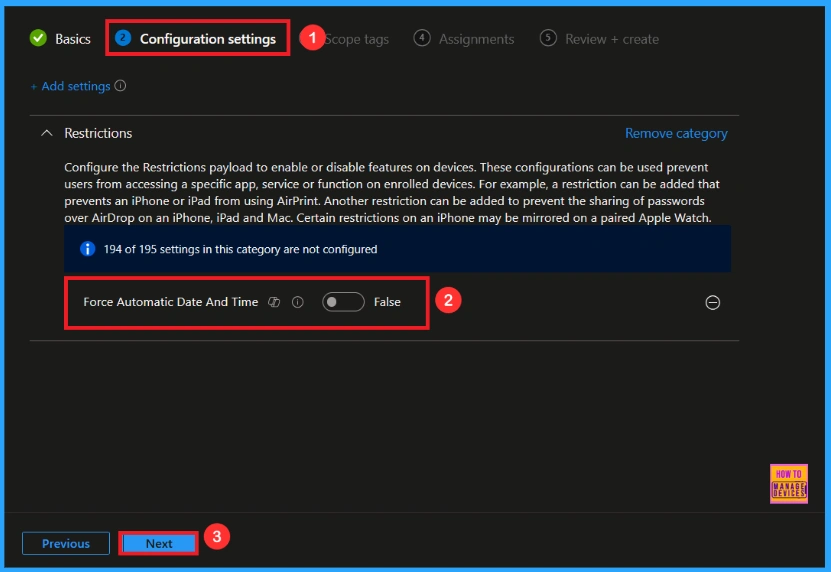
Task: Click the False toggle state label
Action: (x=387, y=302)
